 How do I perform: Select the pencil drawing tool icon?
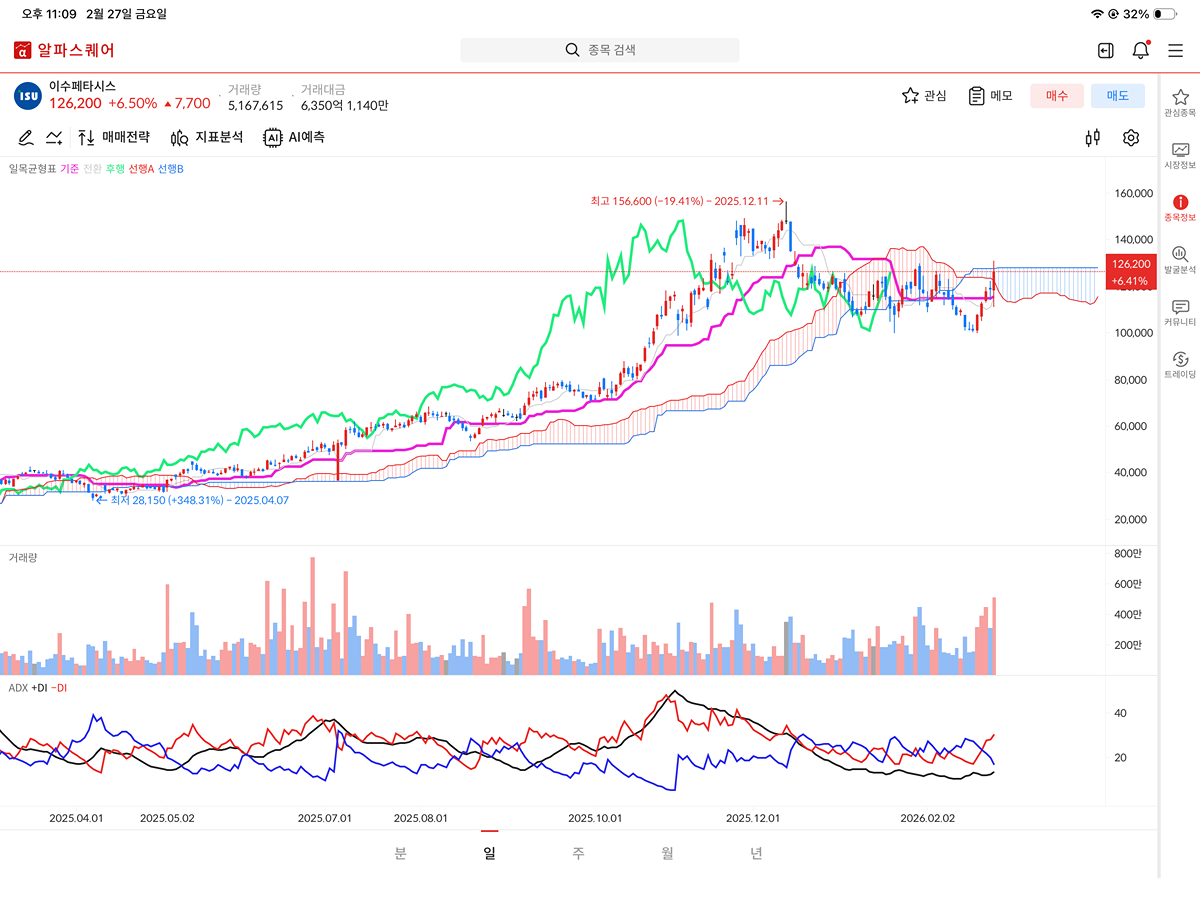coord(25,138)
